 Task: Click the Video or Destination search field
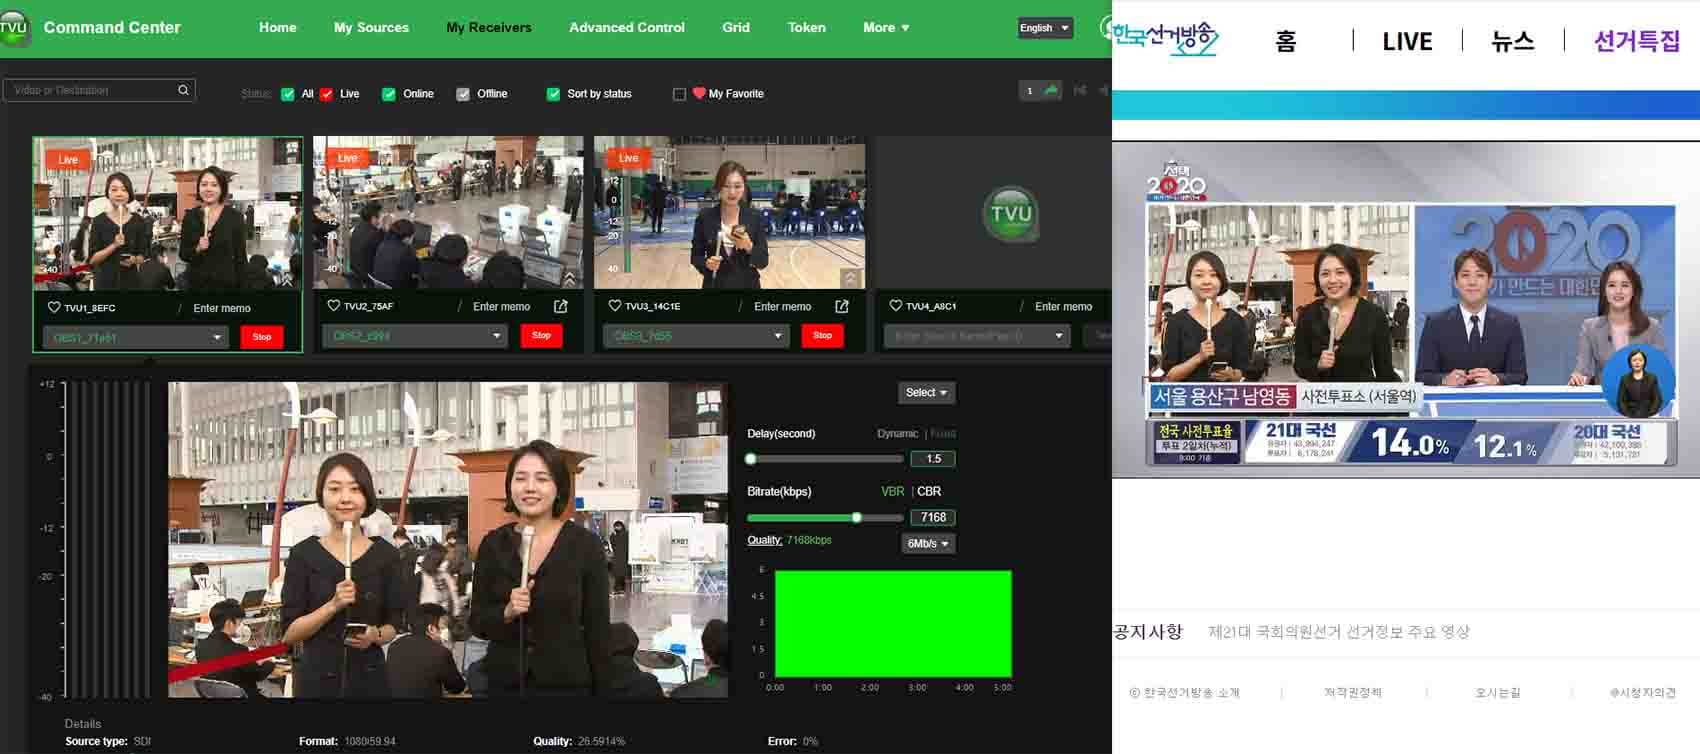pos(90,90)
